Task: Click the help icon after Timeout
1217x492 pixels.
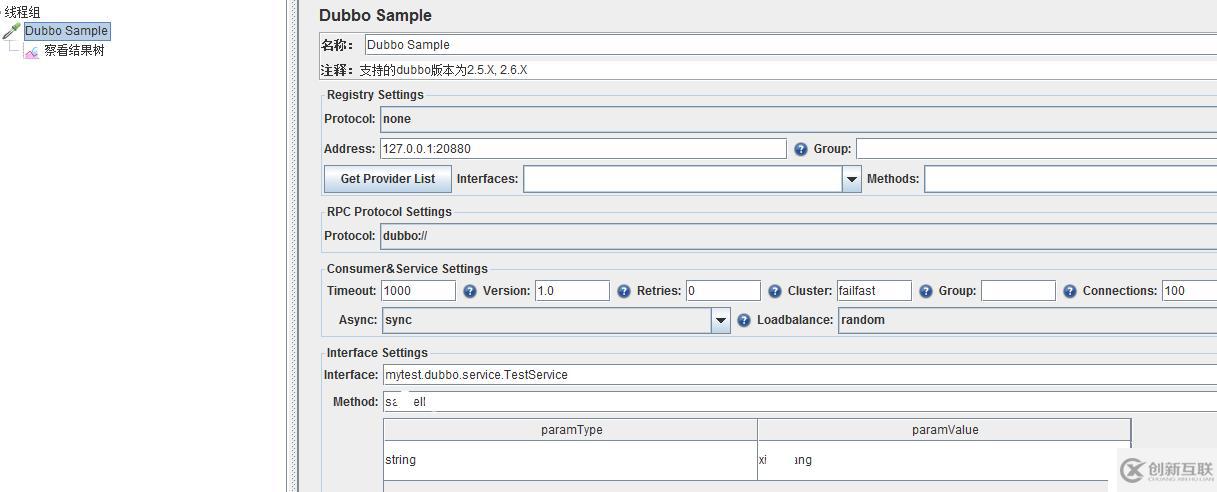Action: click(470, 291)
